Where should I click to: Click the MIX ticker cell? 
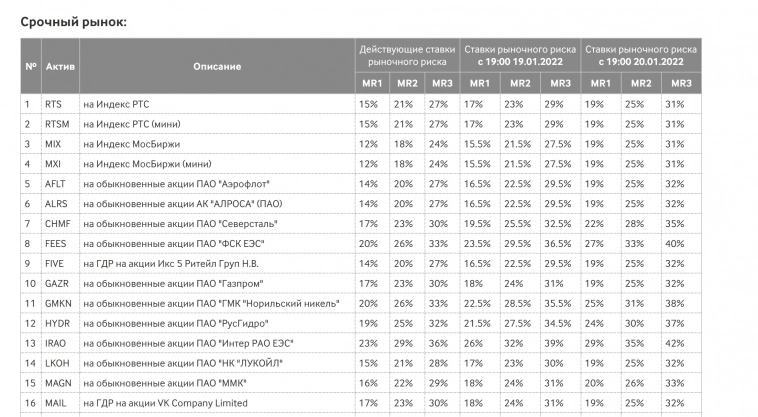pos(53,144)
